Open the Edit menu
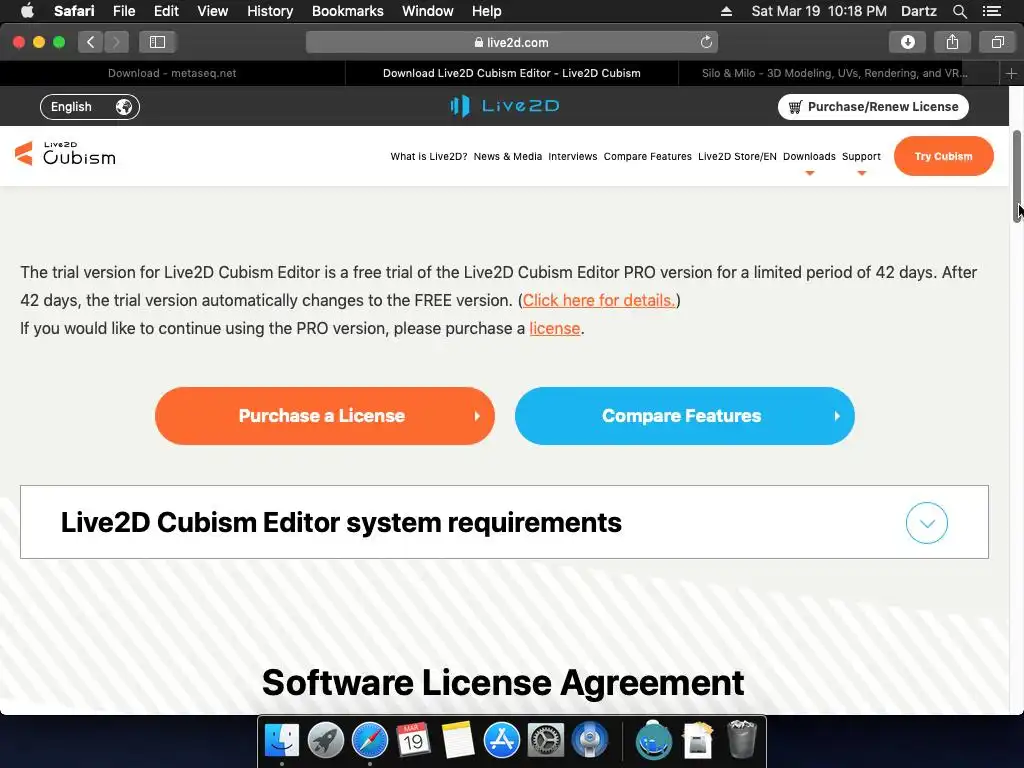 coord(166,11)
